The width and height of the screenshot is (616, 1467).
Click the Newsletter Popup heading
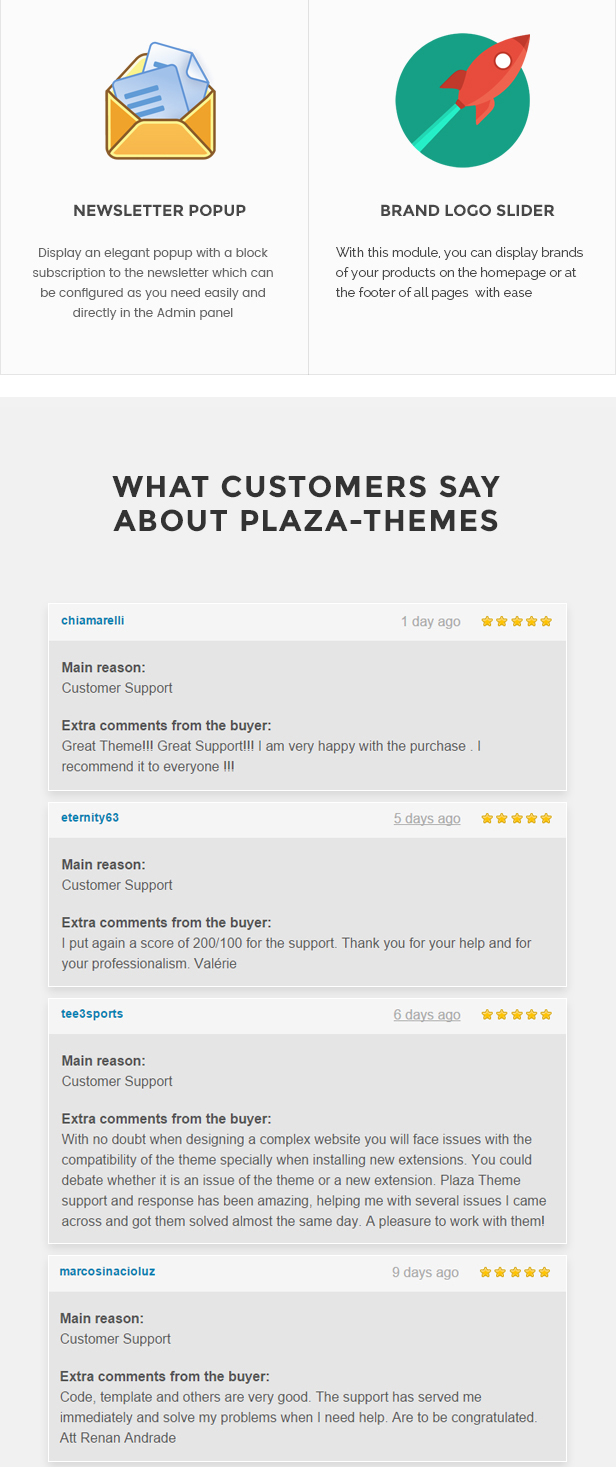point(160,211)
